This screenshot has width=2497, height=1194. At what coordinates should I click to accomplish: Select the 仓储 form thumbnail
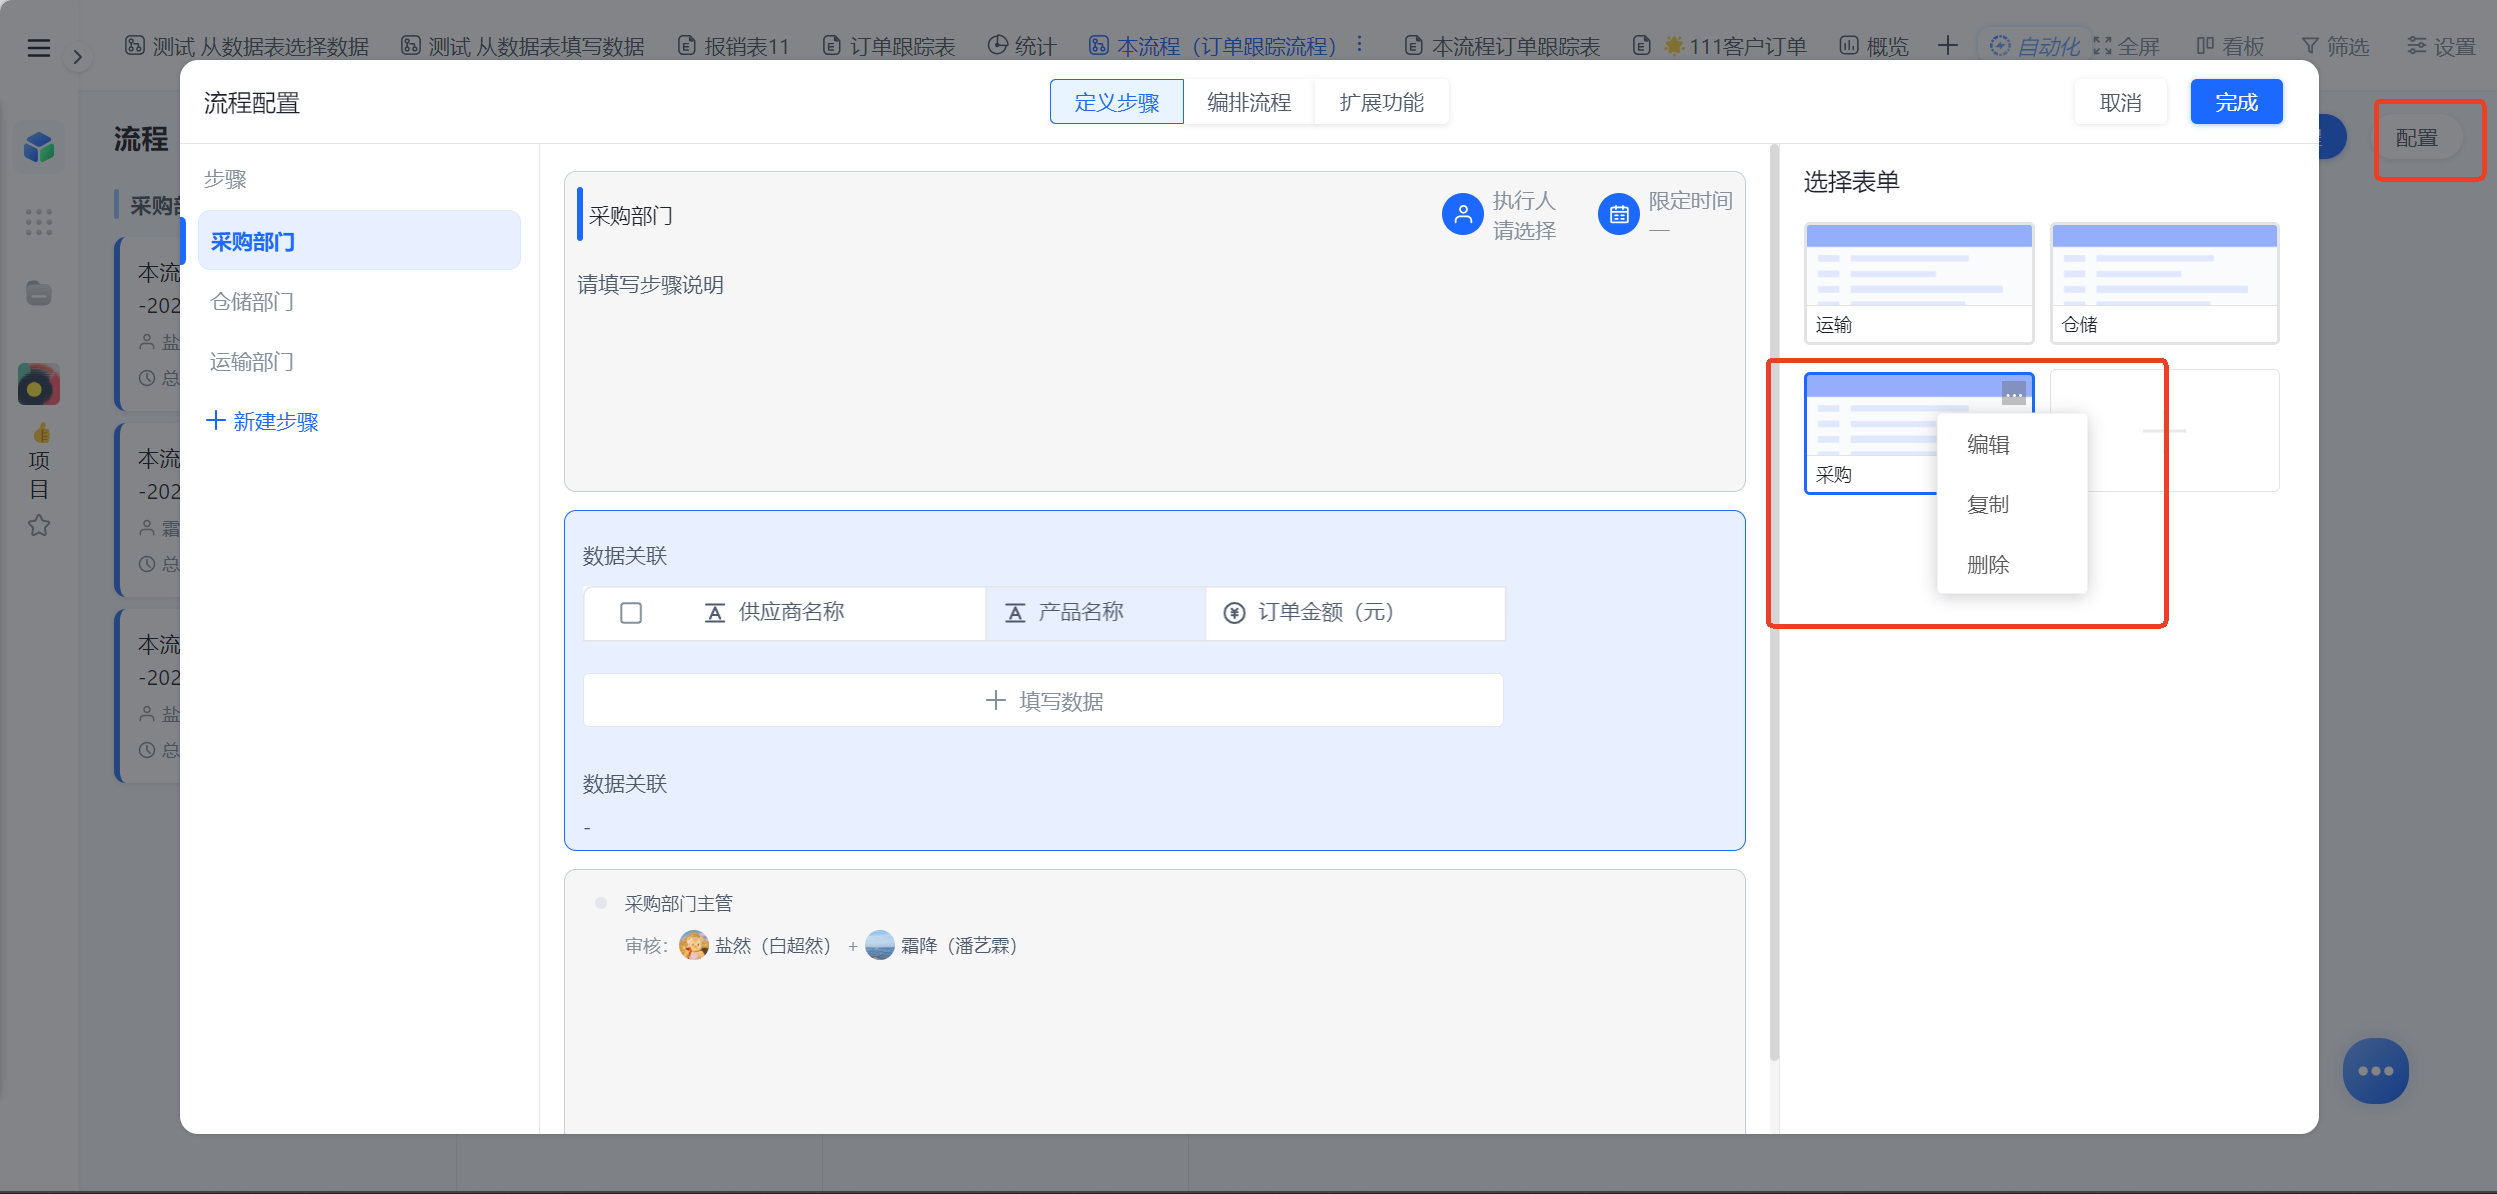[2164, 283]
